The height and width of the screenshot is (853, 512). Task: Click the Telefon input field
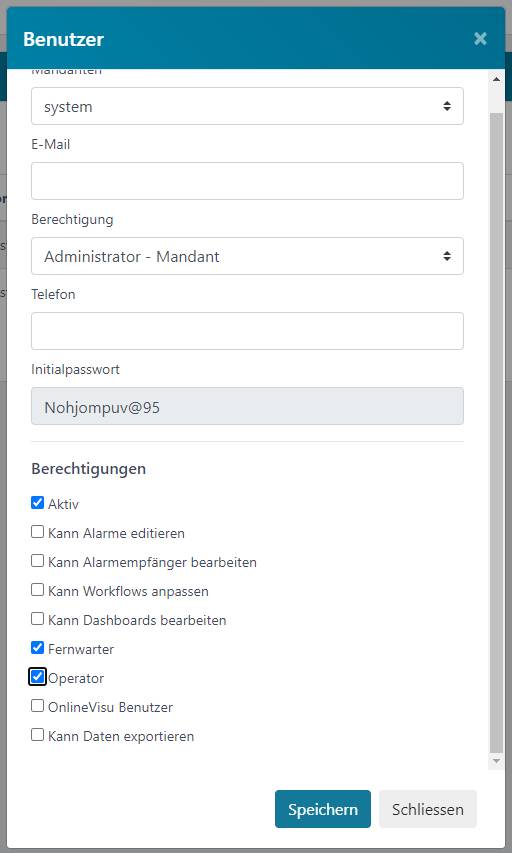(x=248, y=331)
